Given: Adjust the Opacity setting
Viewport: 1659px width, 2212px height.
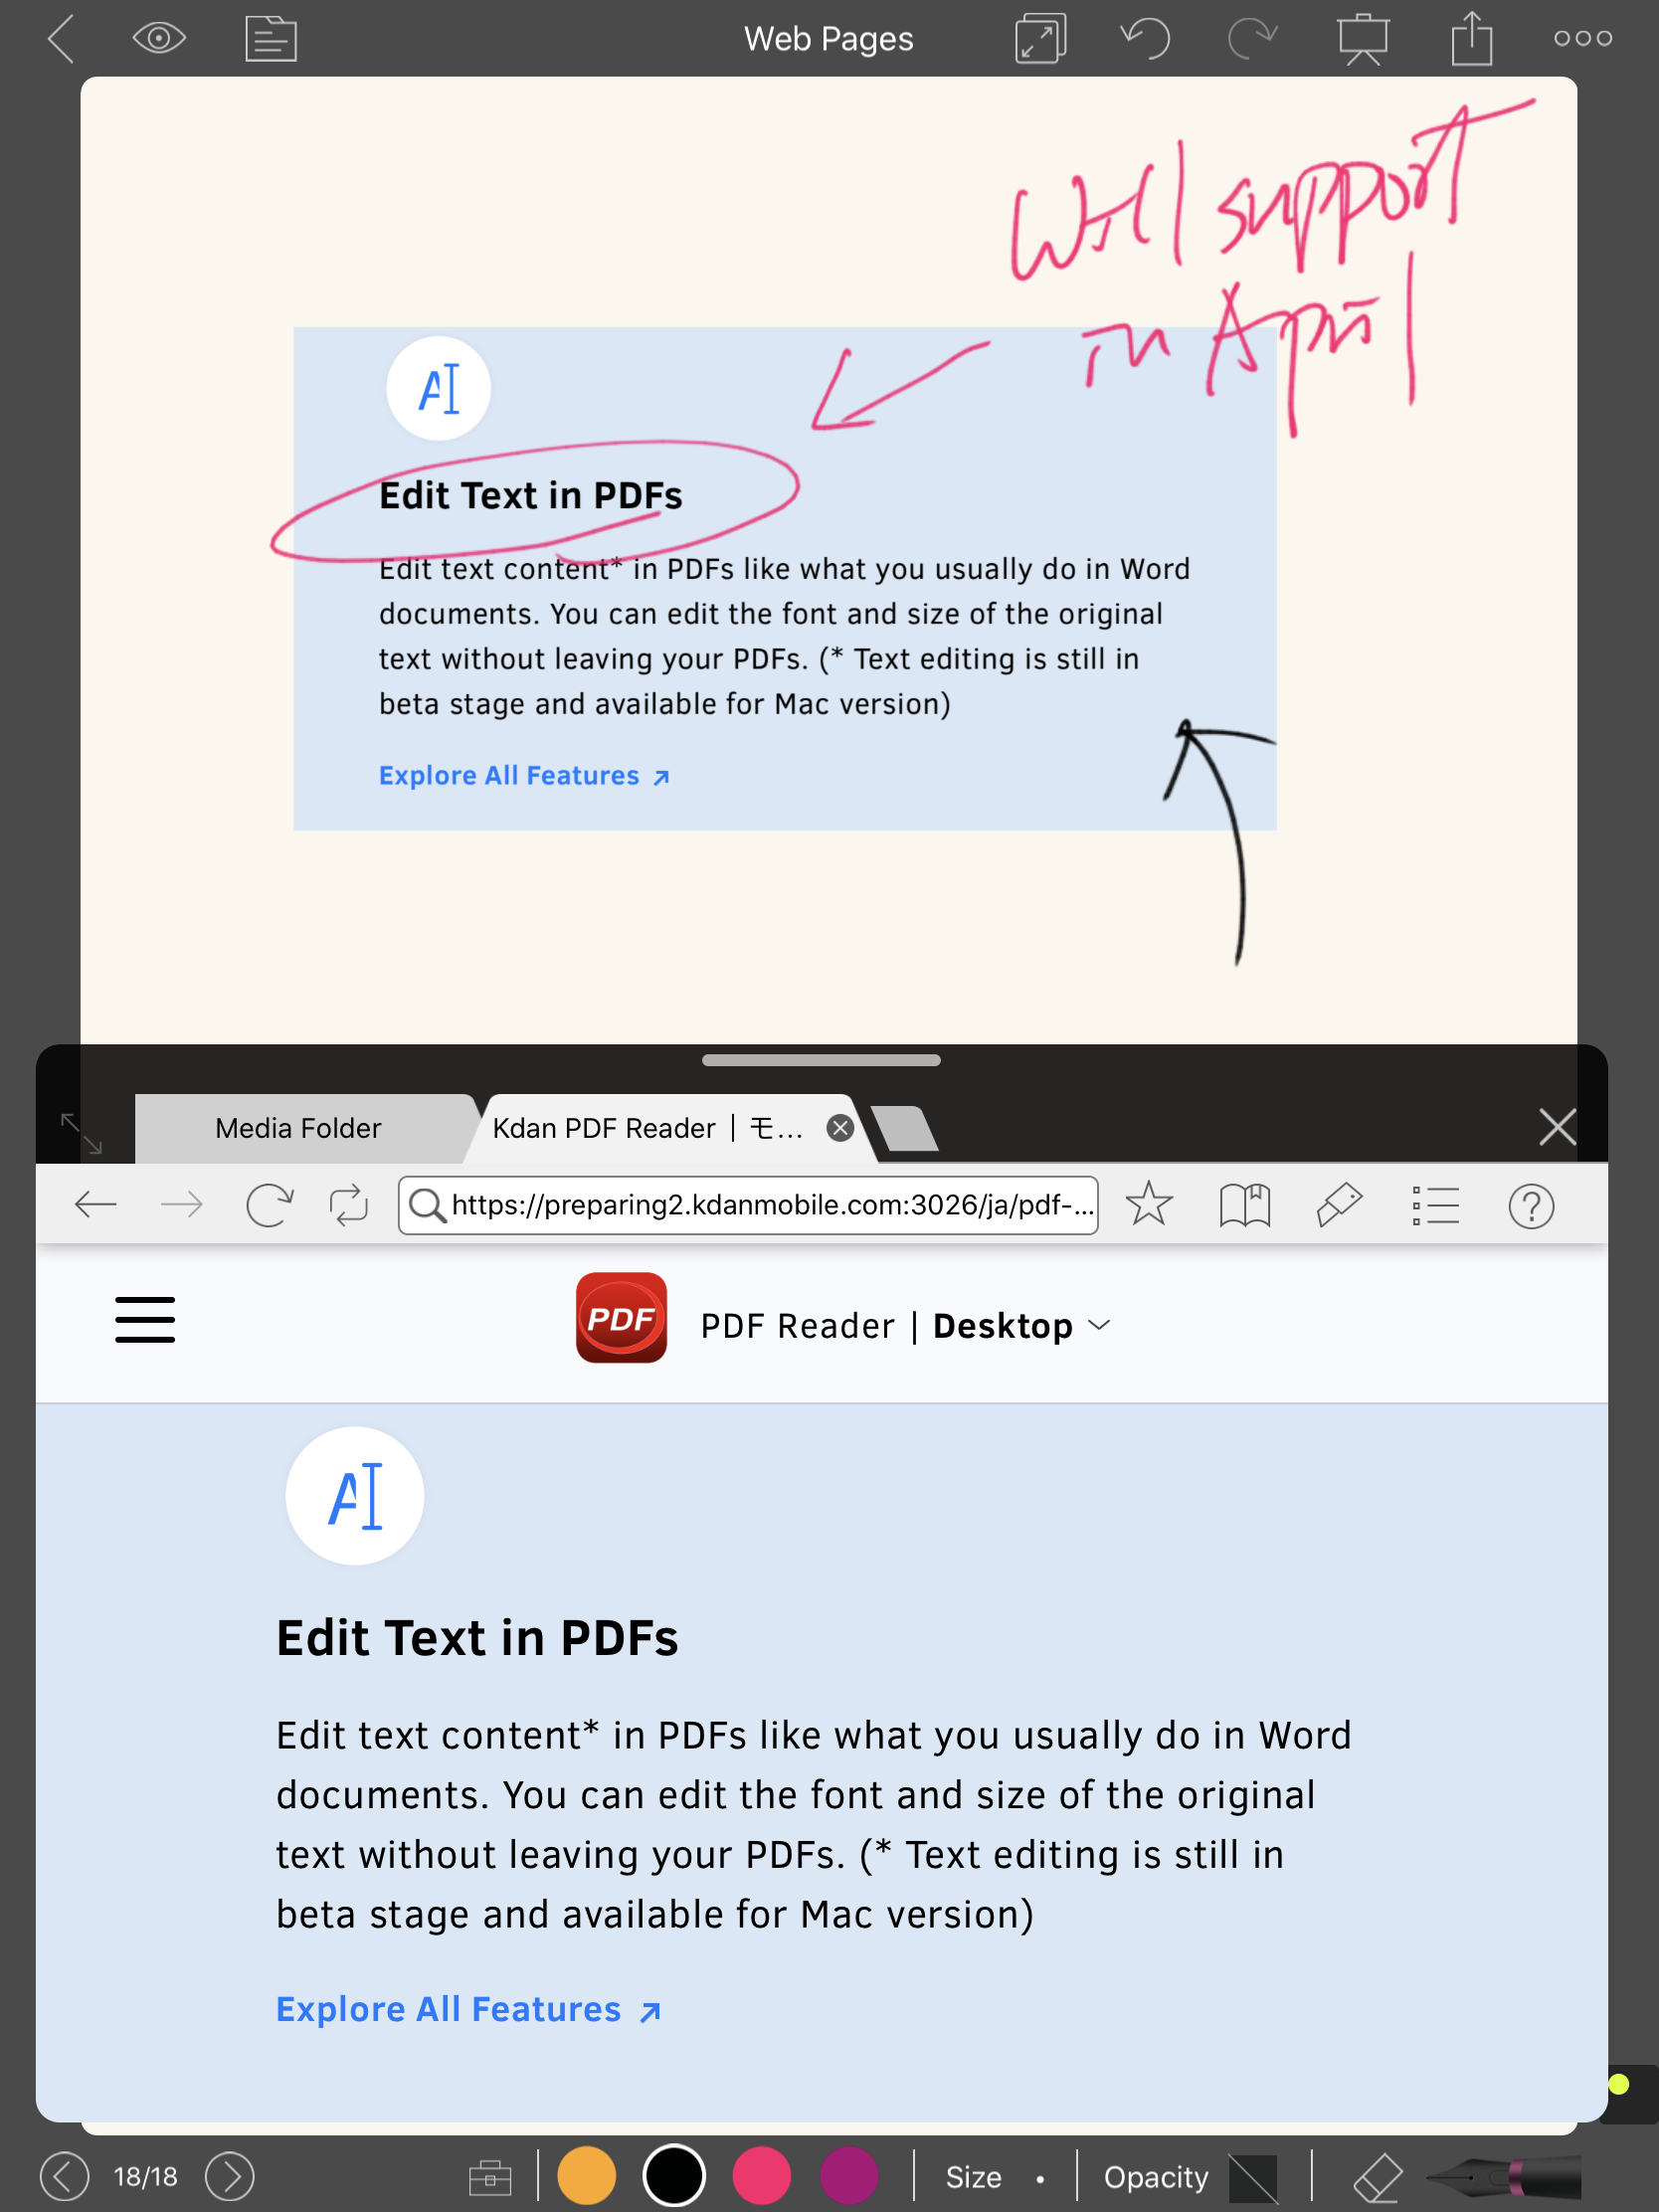Looking at the screenshot, I should point(1190,2177).
